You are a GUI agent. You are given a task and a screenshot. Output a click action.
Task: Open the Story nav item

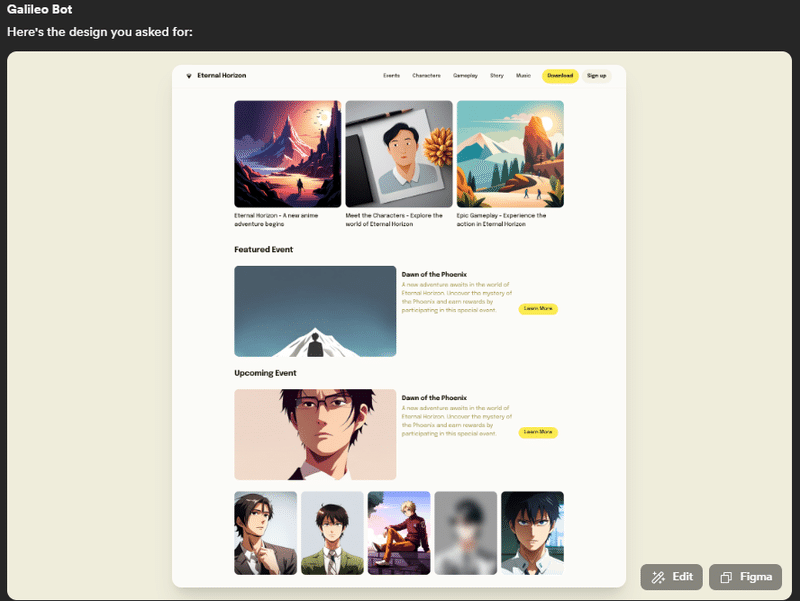coord(496,76)
